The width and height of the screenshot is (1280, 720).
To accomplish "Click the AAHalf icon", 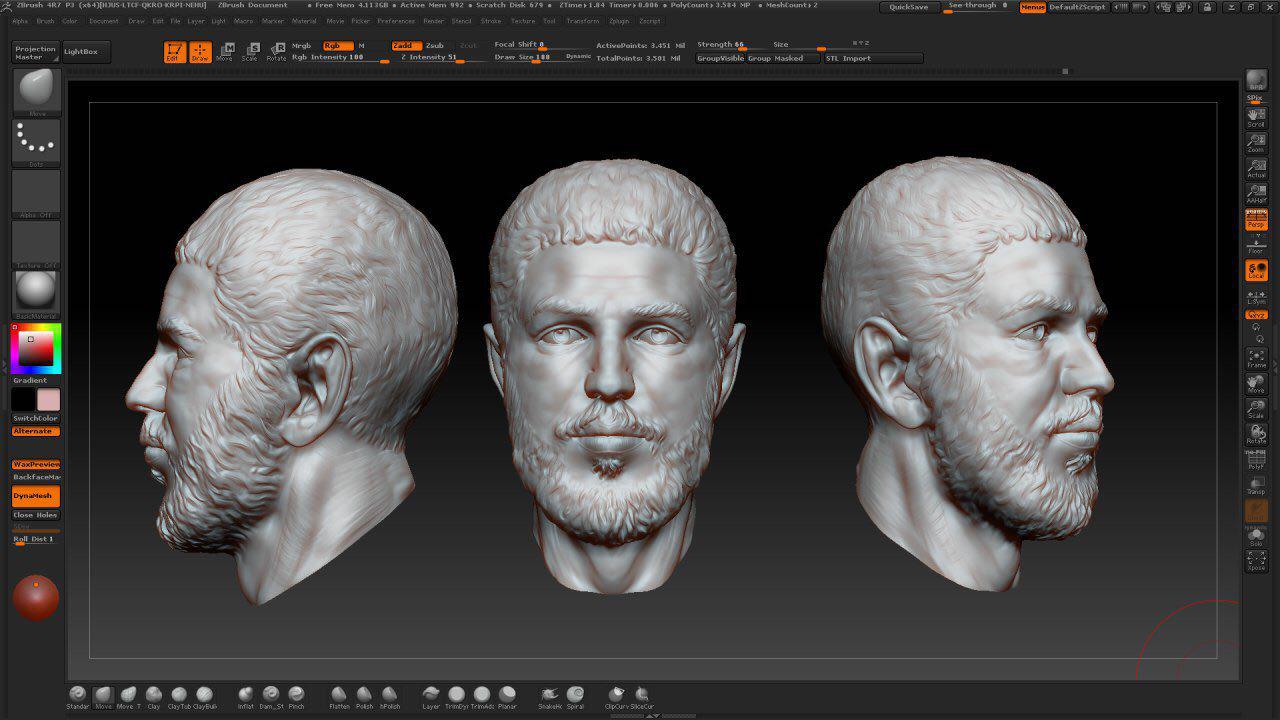I will tap(1256, 193).
